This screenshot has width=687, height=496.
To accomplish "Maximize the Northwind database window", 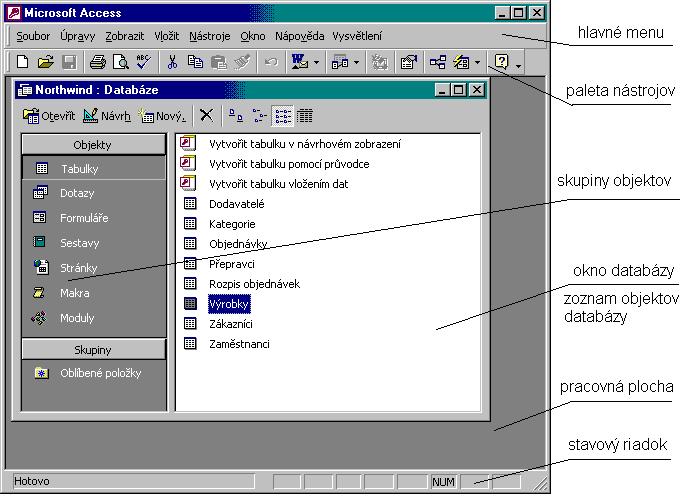I will click(x=459, y=90).
